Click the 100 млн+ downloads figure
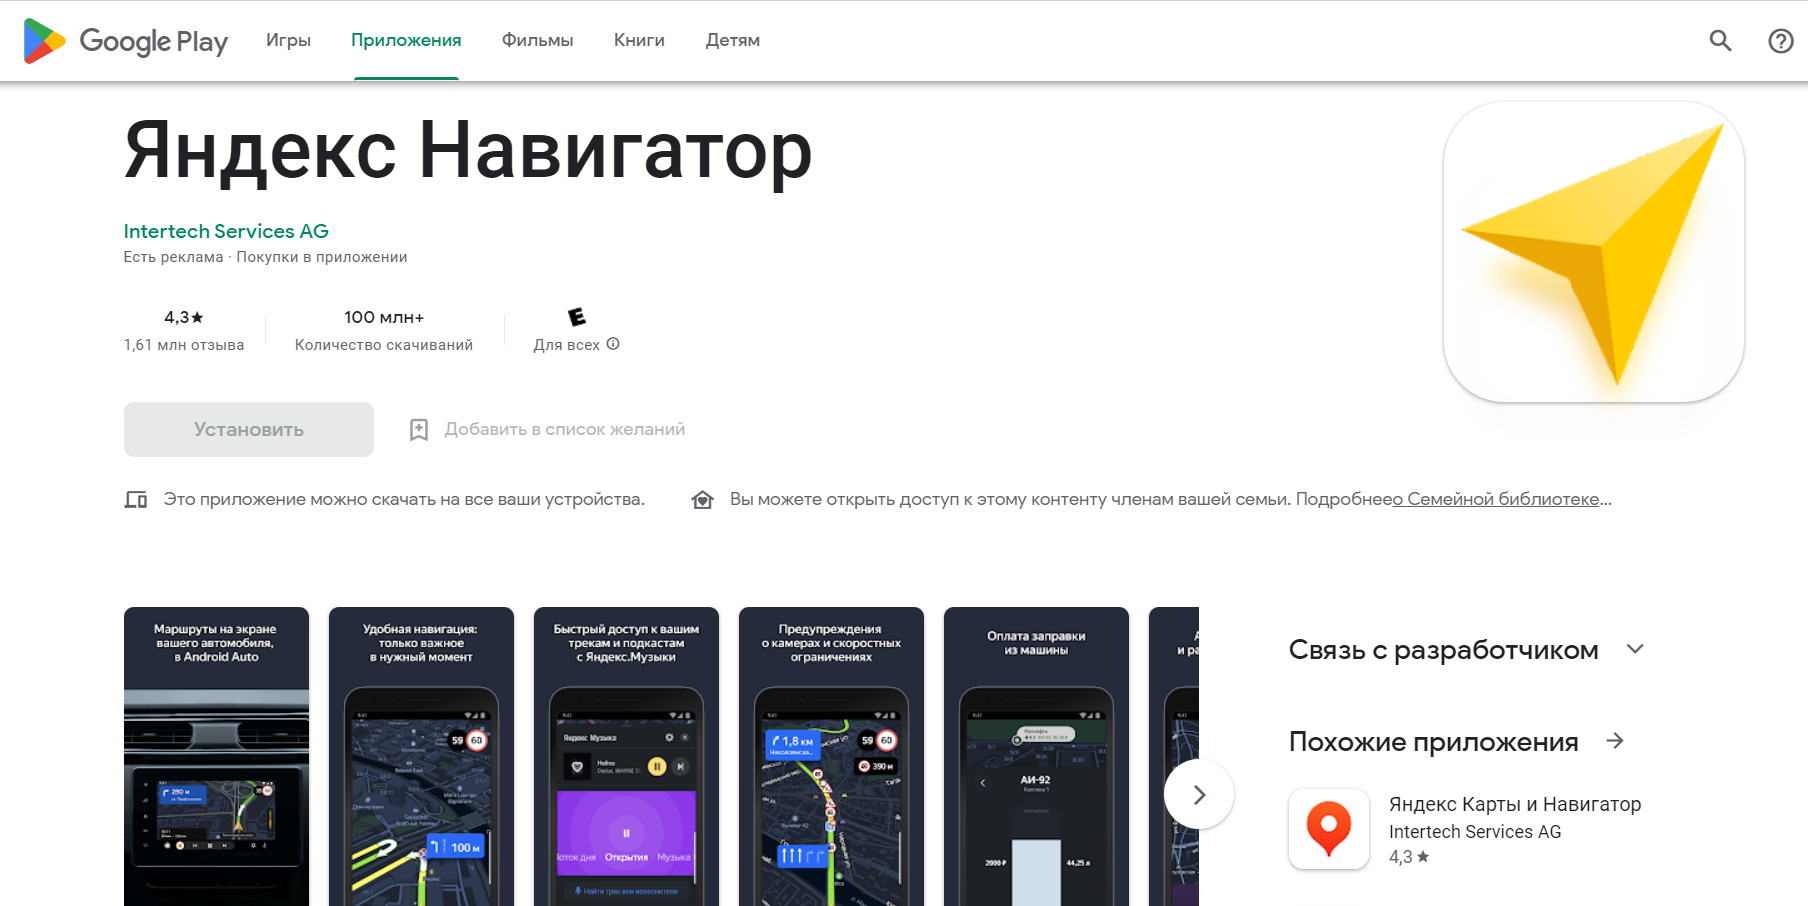This screenshot has width=1808, height=906. pyautogui.click(x=384, y=317)
